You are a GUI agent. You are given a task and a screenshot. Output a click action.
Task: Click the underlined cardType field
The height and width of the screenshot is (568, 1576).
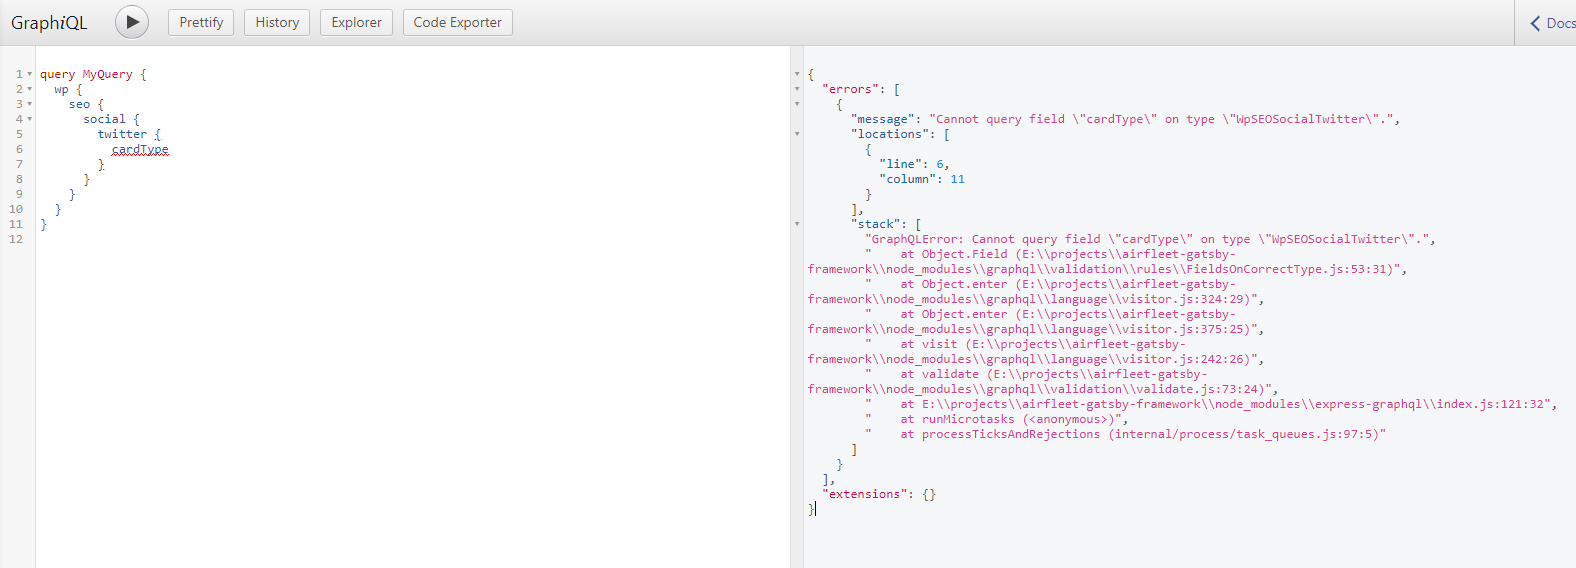[140, 149]
